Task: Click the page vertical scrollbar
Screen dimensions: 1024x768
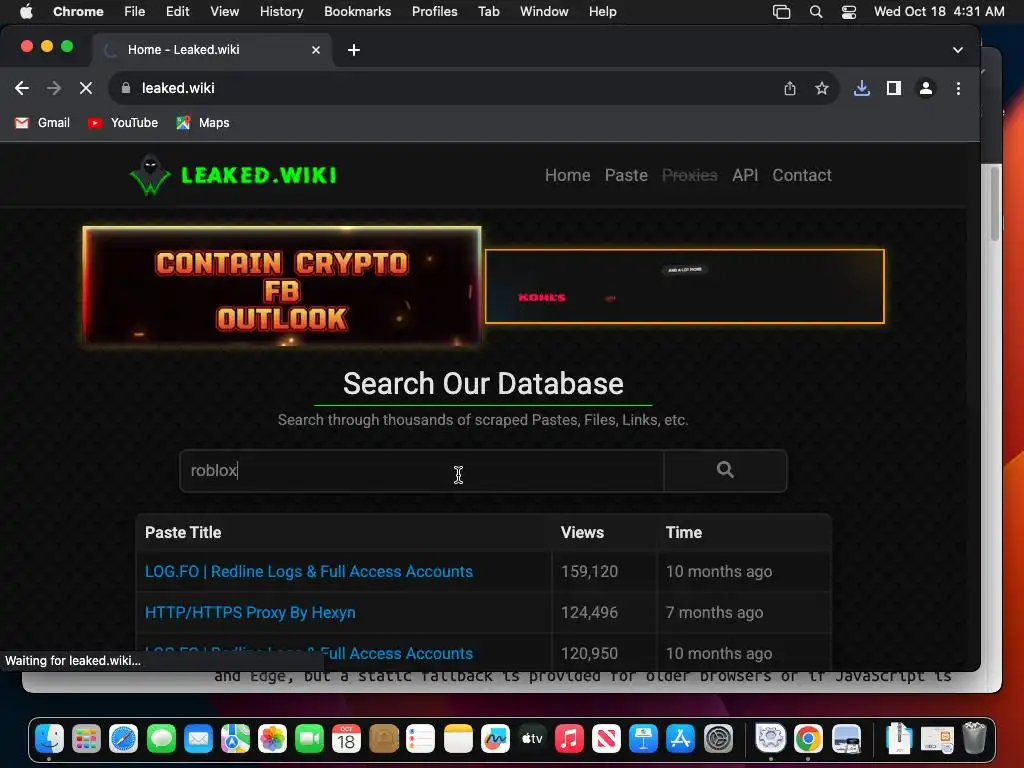Action: coord(995,204)
